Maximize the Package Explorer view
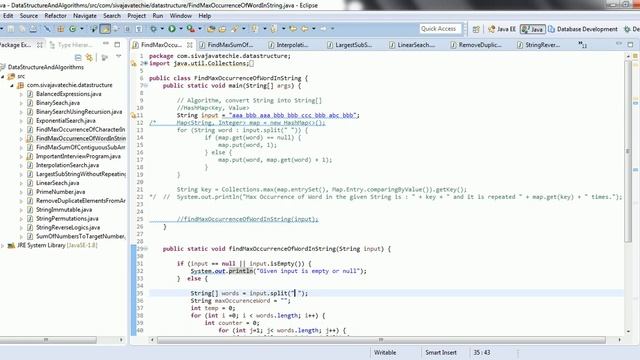Screen dimensions: 640x360 pyautogui.click(x=117, y=44)
